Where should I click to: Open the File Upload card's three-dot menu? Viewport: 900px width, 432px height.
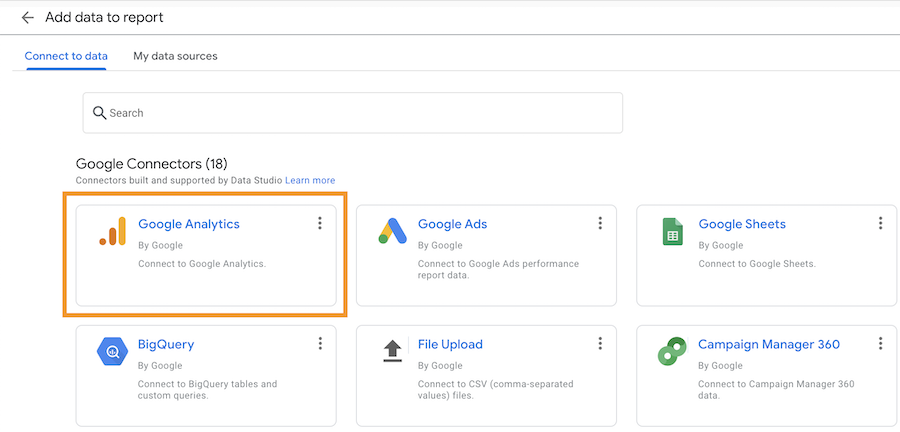(x=600, y=344)
